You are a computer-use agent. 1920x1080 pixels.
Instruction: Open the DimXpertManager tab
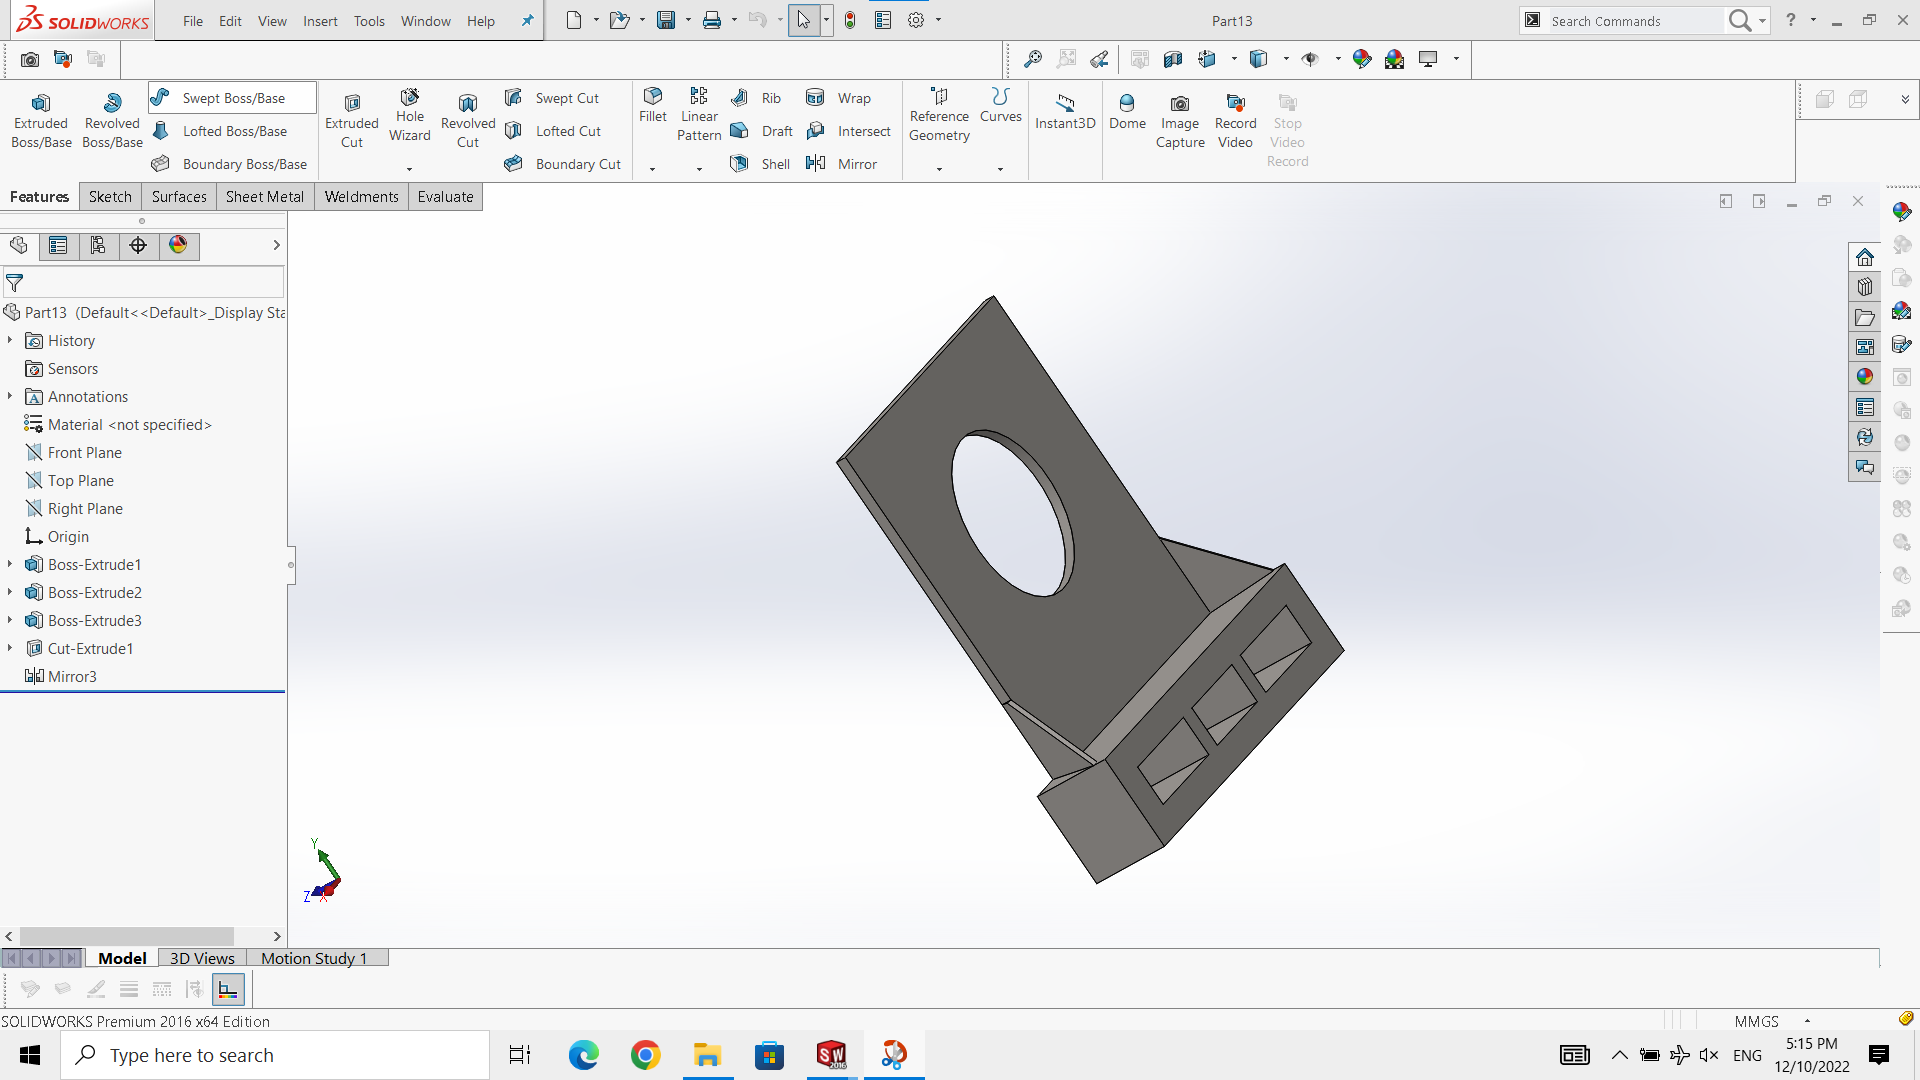coord(138,245)
